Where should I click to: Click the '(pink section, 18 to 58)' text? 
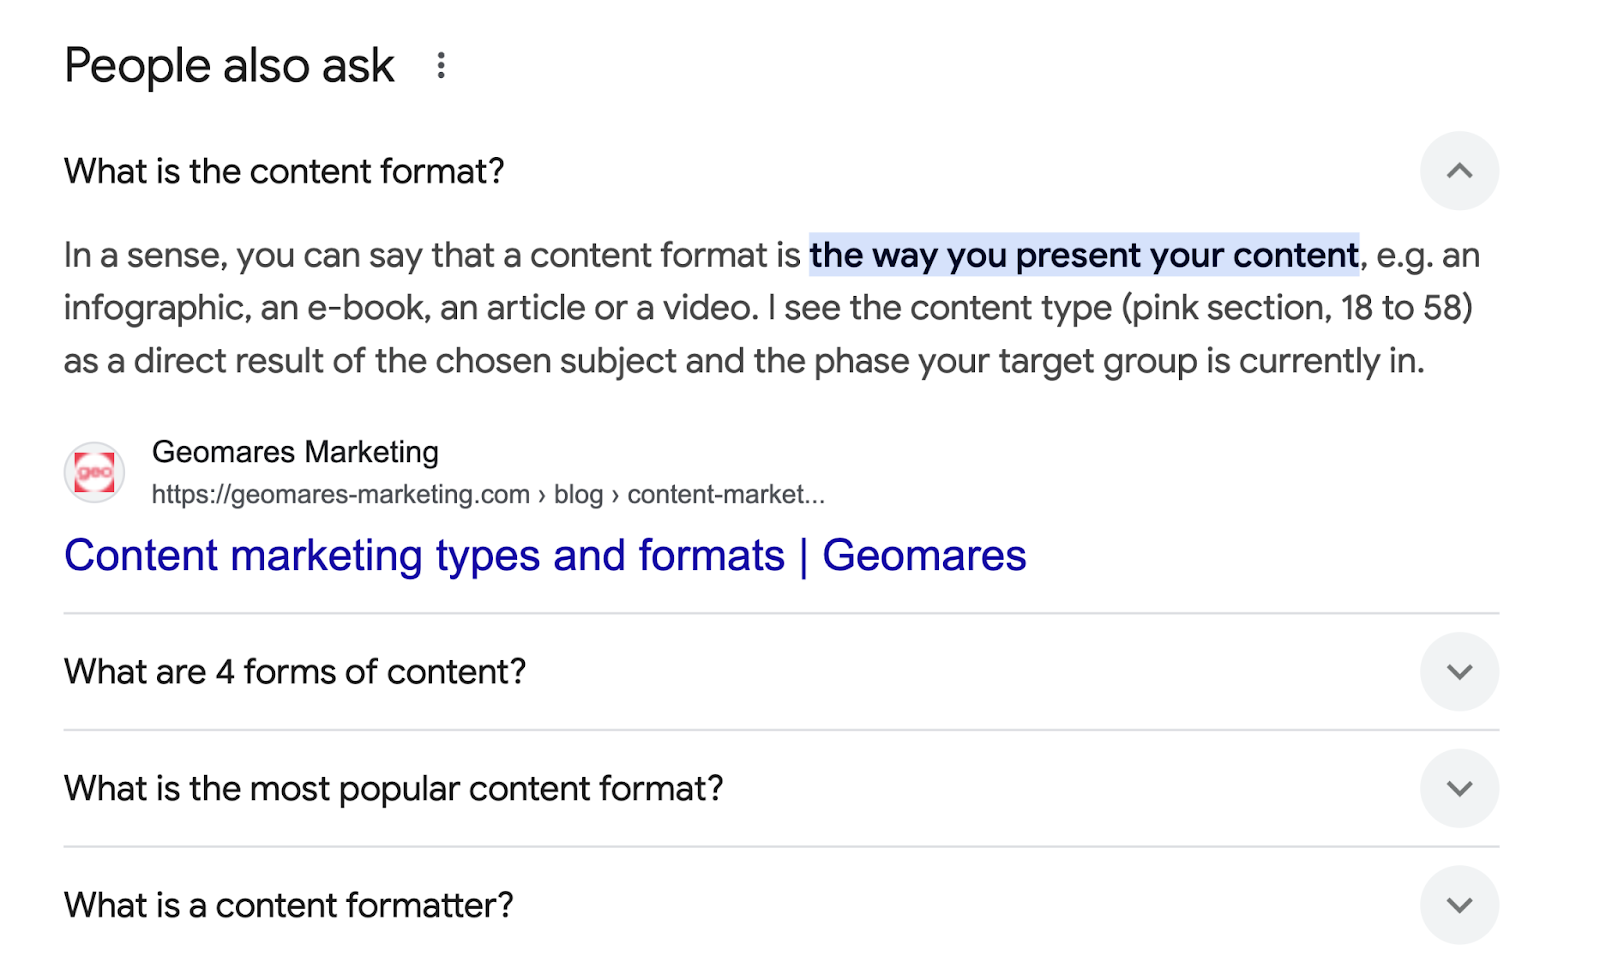(x=1297, y=308)
